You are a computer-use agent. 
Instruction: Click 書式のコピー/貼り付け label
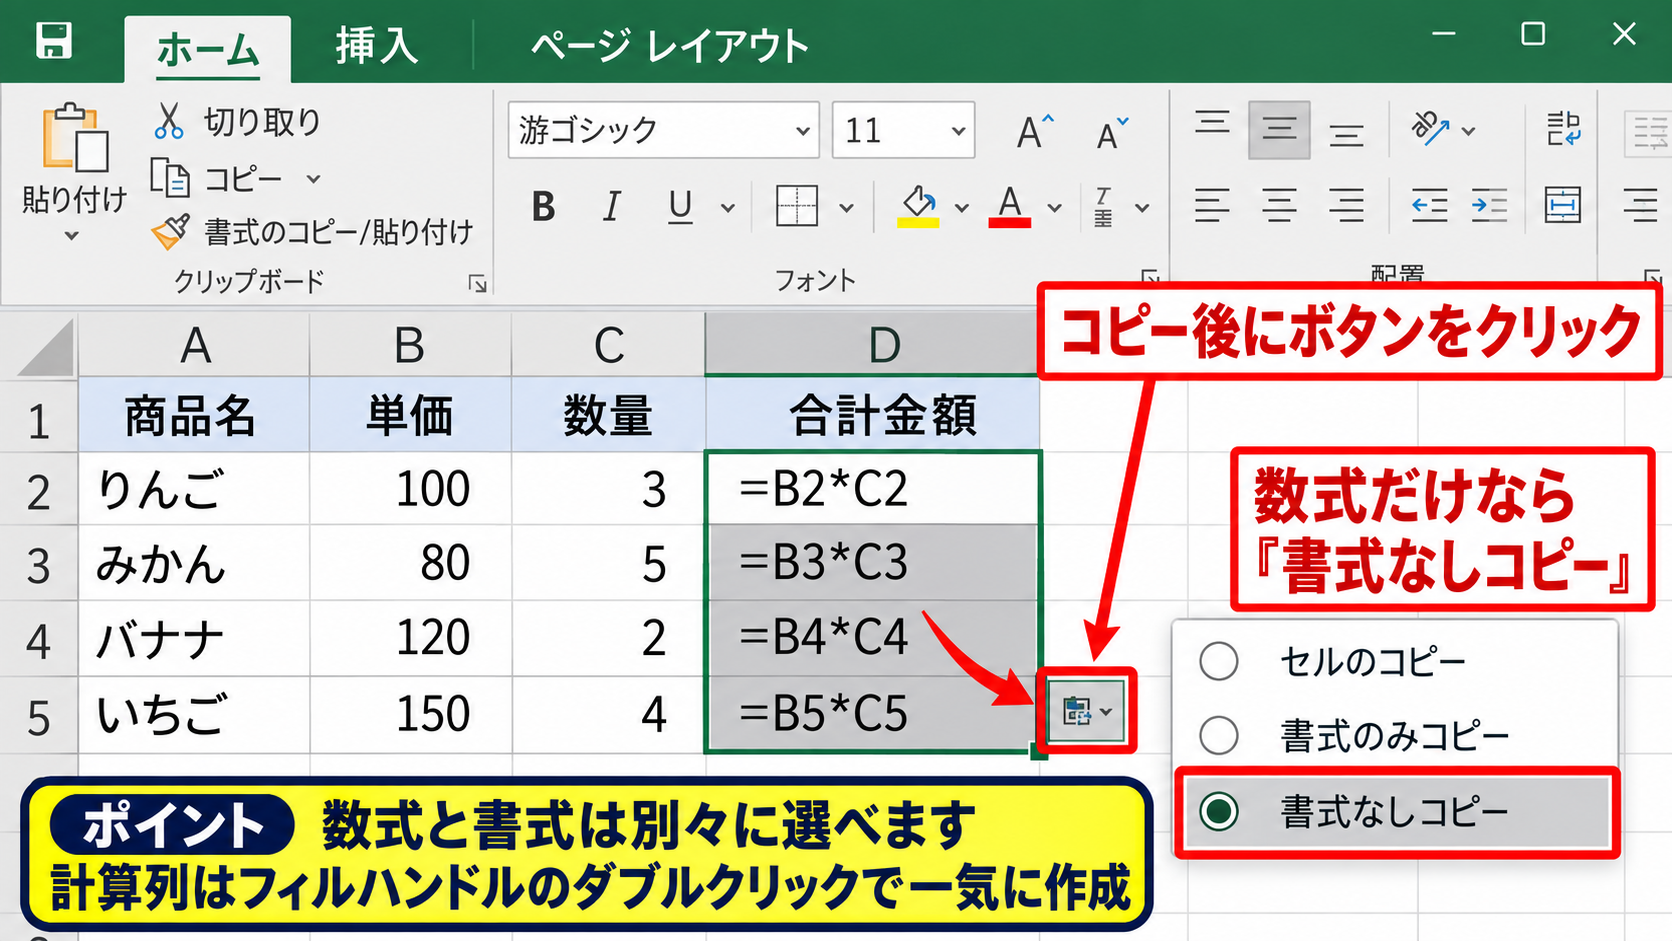point(338,232)
